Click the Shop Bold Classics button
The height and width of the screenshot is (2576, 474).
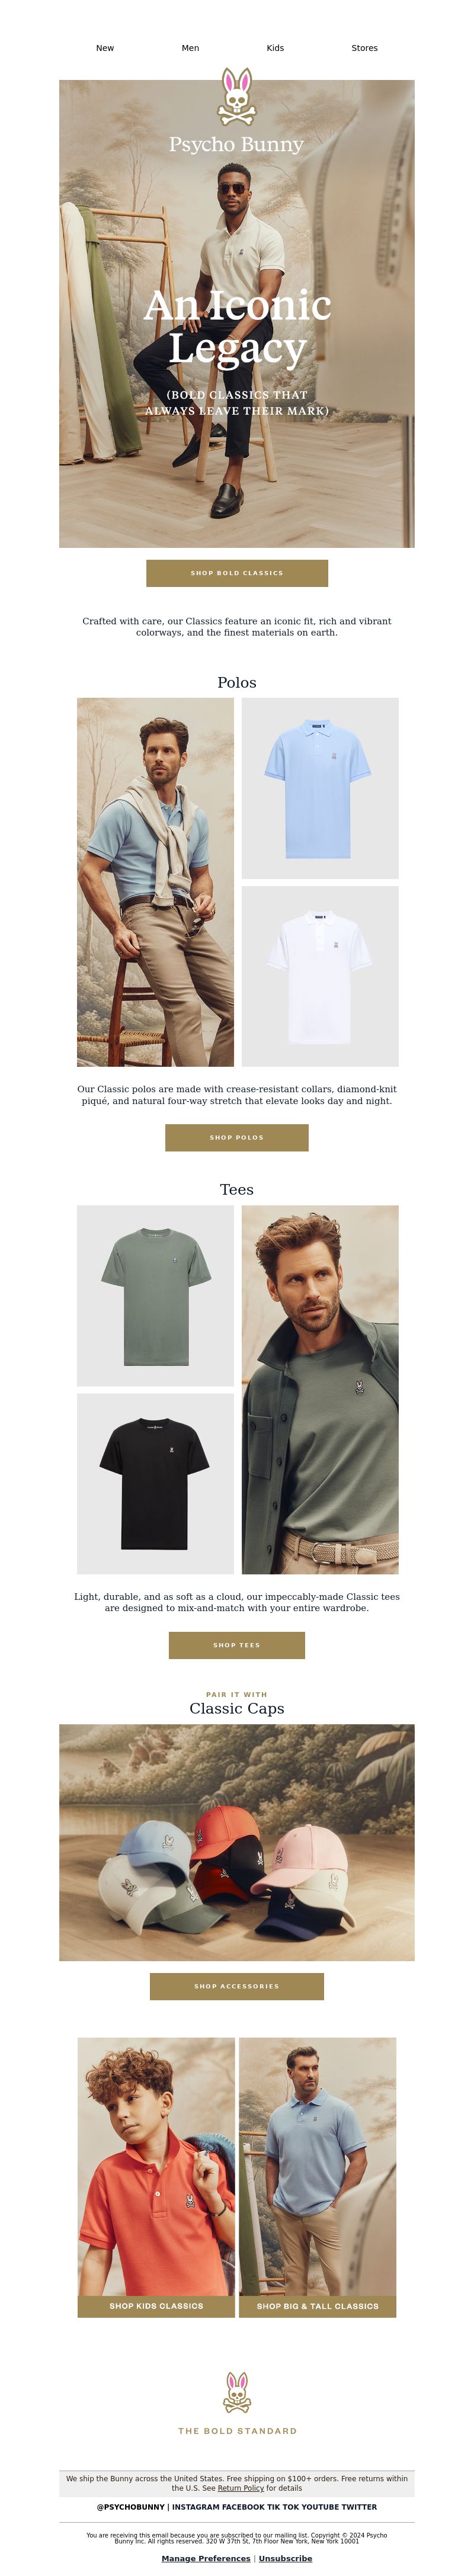(237, 573)
